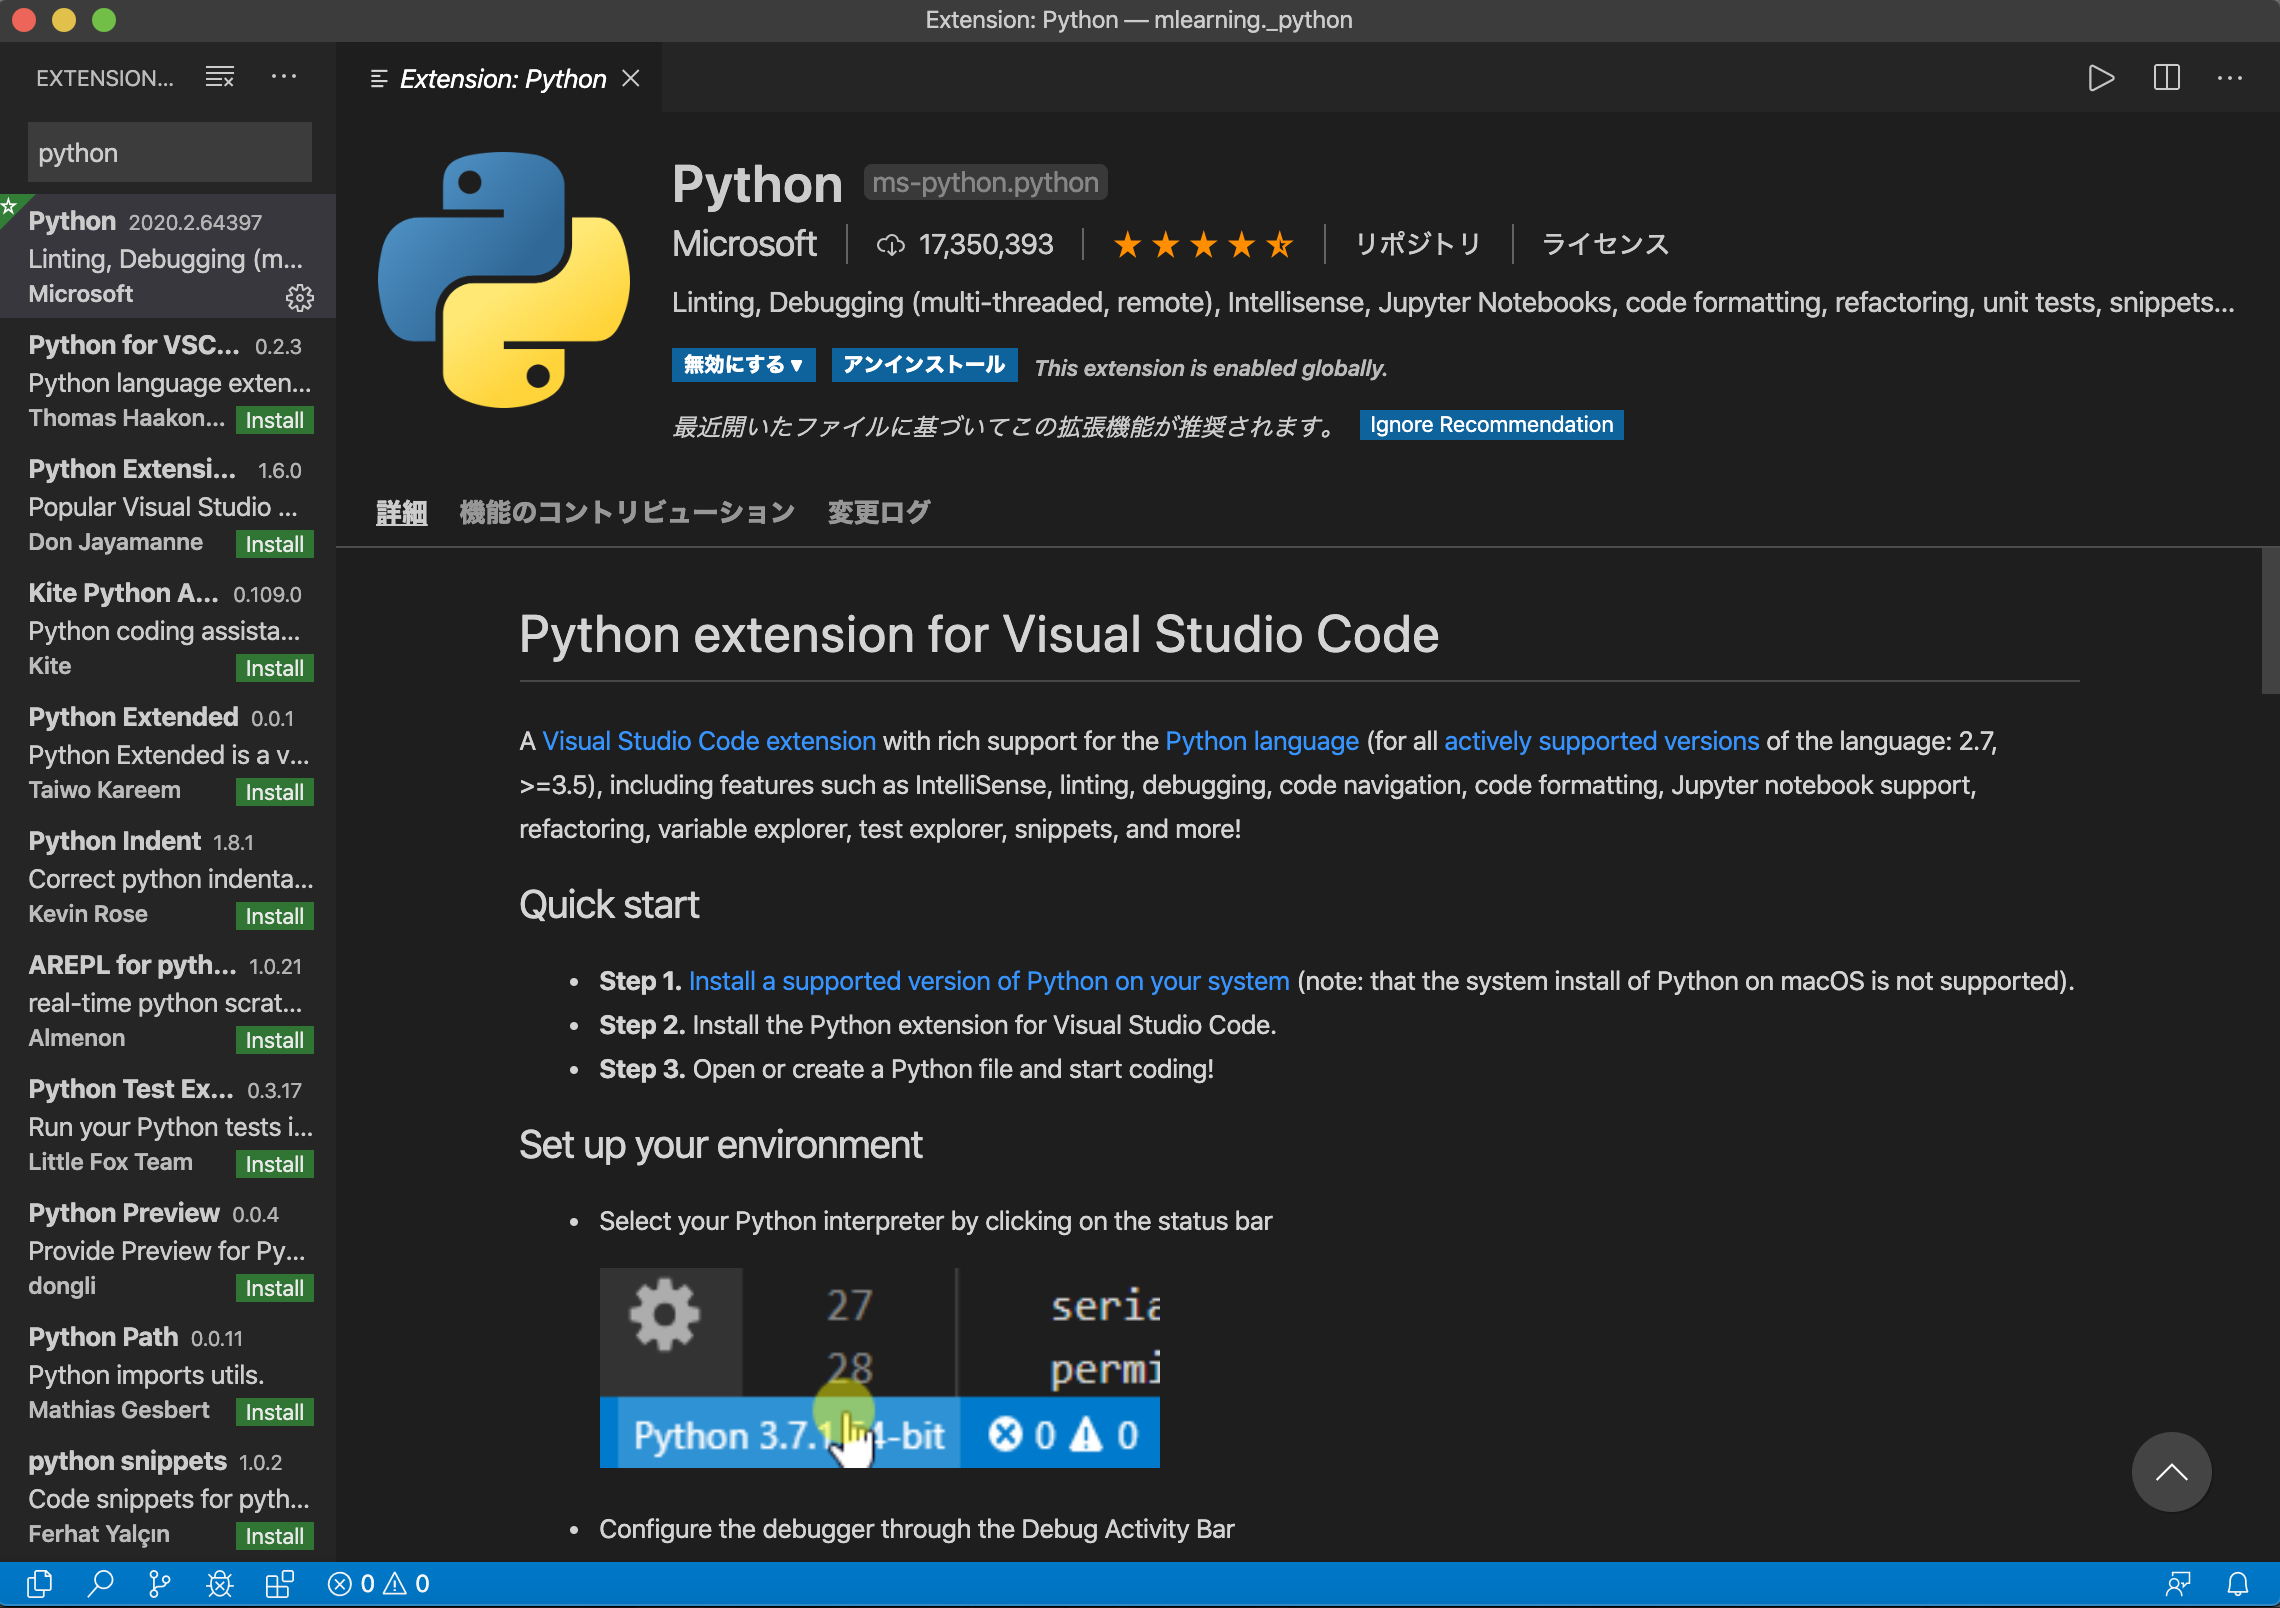The height and width of the screenshot is (1608, 2280).
Task: Select Python Preview list entry
Action: (168, 1248)
